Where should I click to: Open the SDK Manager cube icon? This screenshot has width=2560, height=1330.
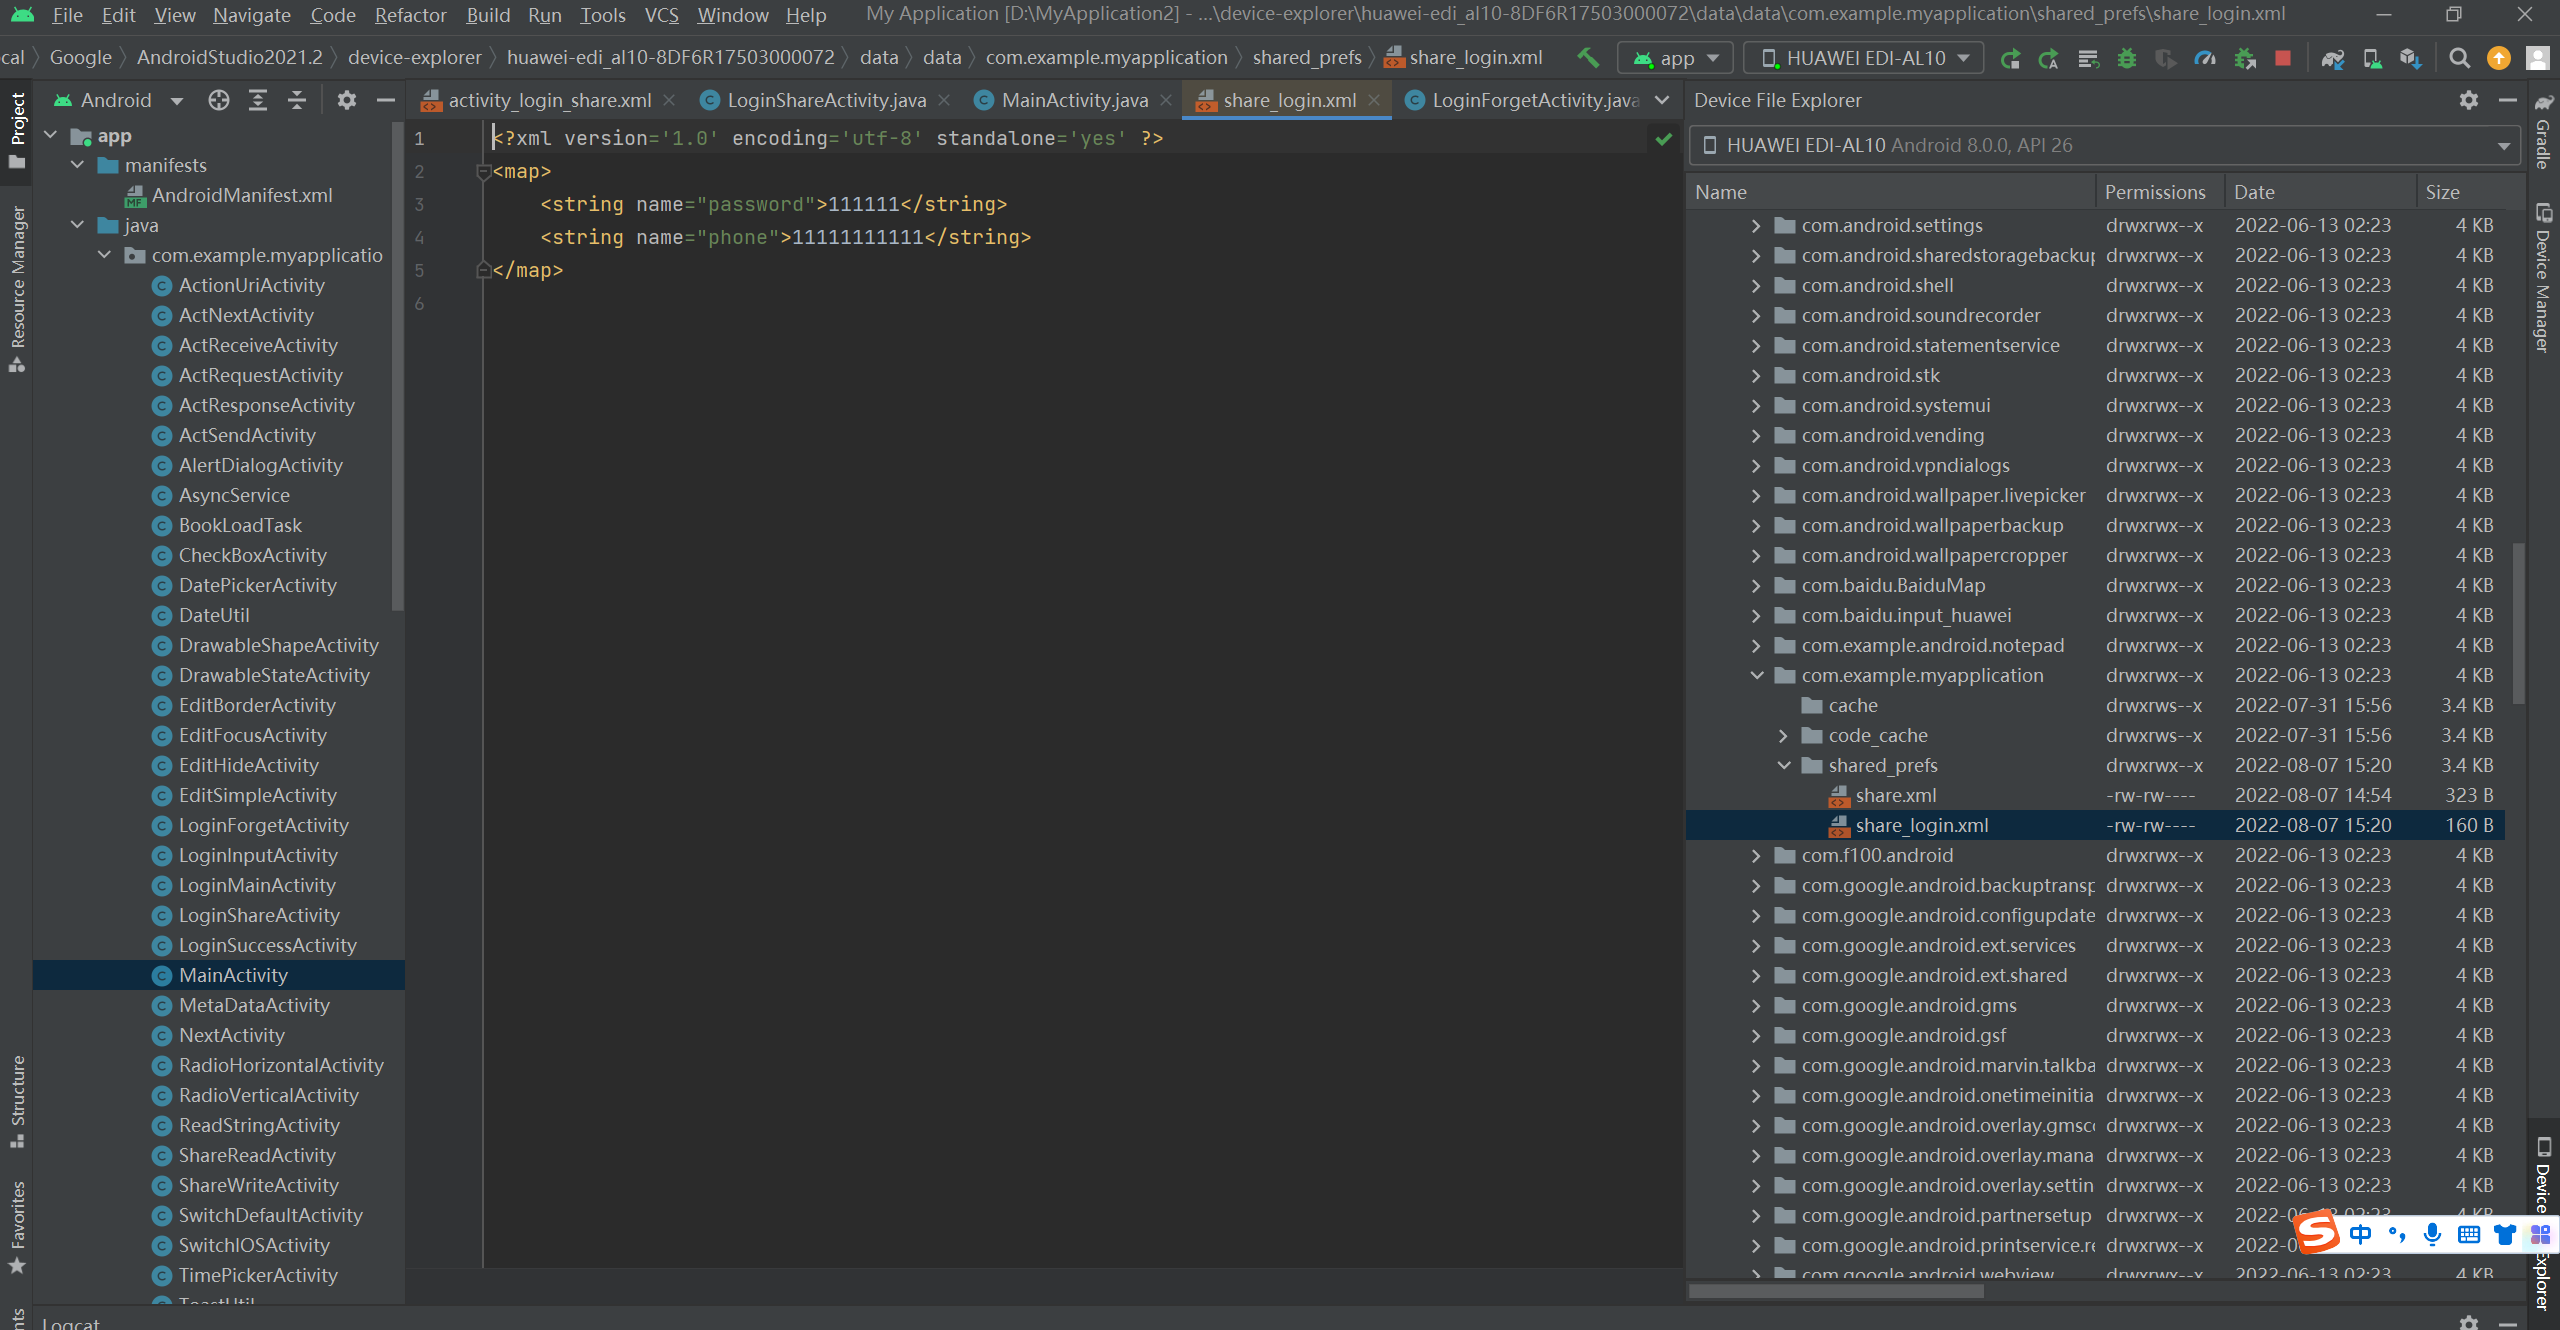(2410, 58)
